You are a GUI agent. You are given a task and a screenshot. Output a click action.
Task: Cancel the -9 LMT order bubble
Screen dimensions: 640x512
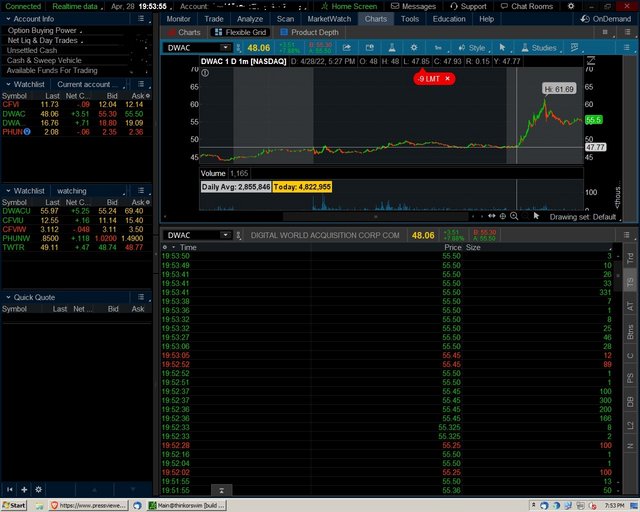pos(448,78)
